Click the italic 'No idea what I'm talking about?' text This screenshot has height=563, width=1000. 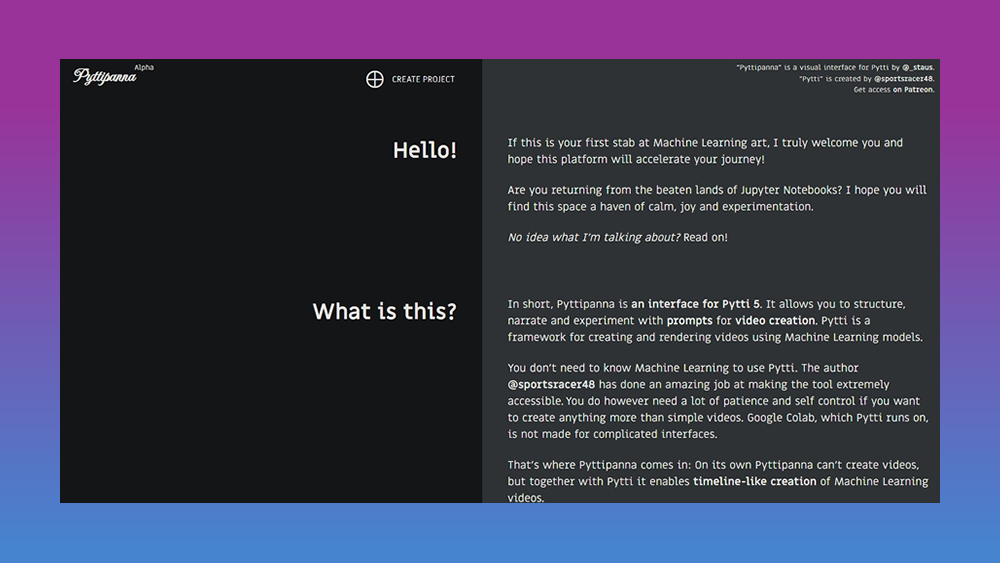tap(594, 237)
